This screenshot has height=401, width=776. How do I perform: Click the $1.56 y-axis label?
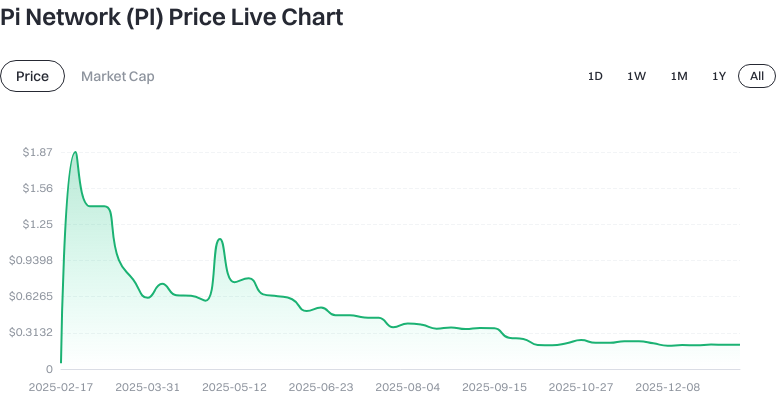point(38,188)
